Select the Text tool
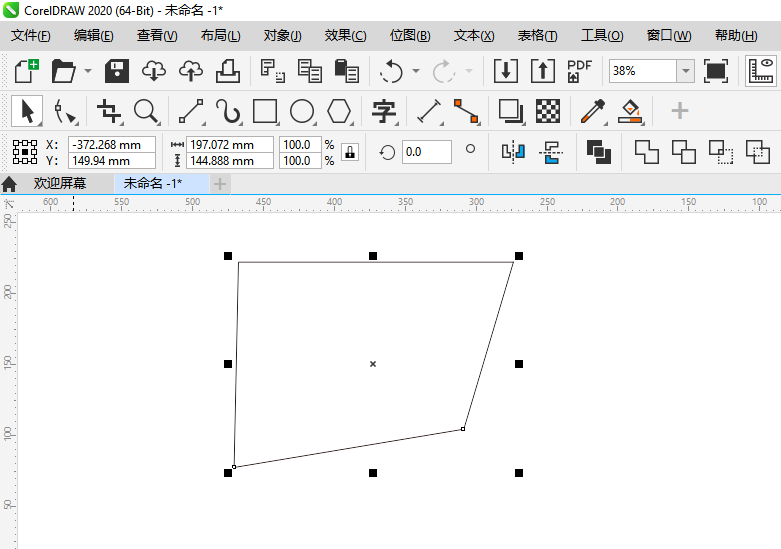Screen dimensions: 781x549 pyautogui.click(x=384, y=110)
